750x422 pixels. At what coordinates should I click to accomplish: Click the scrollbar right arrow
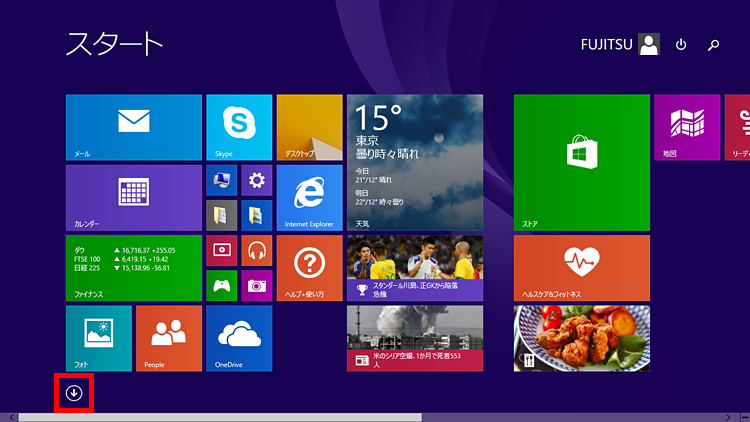(728, 418)
